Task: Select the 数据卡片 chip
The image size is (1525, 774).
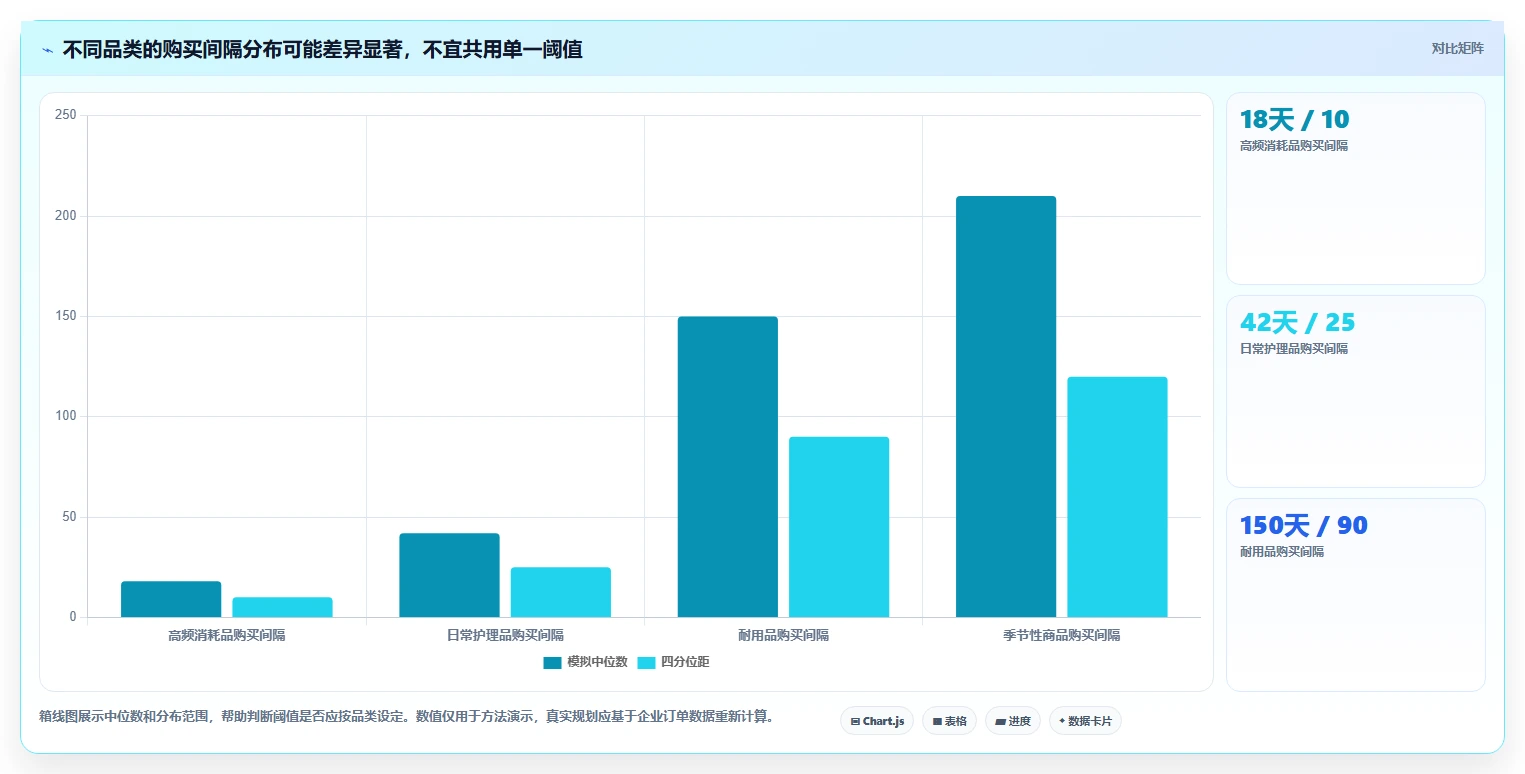Action: (x=1085, y=721)
